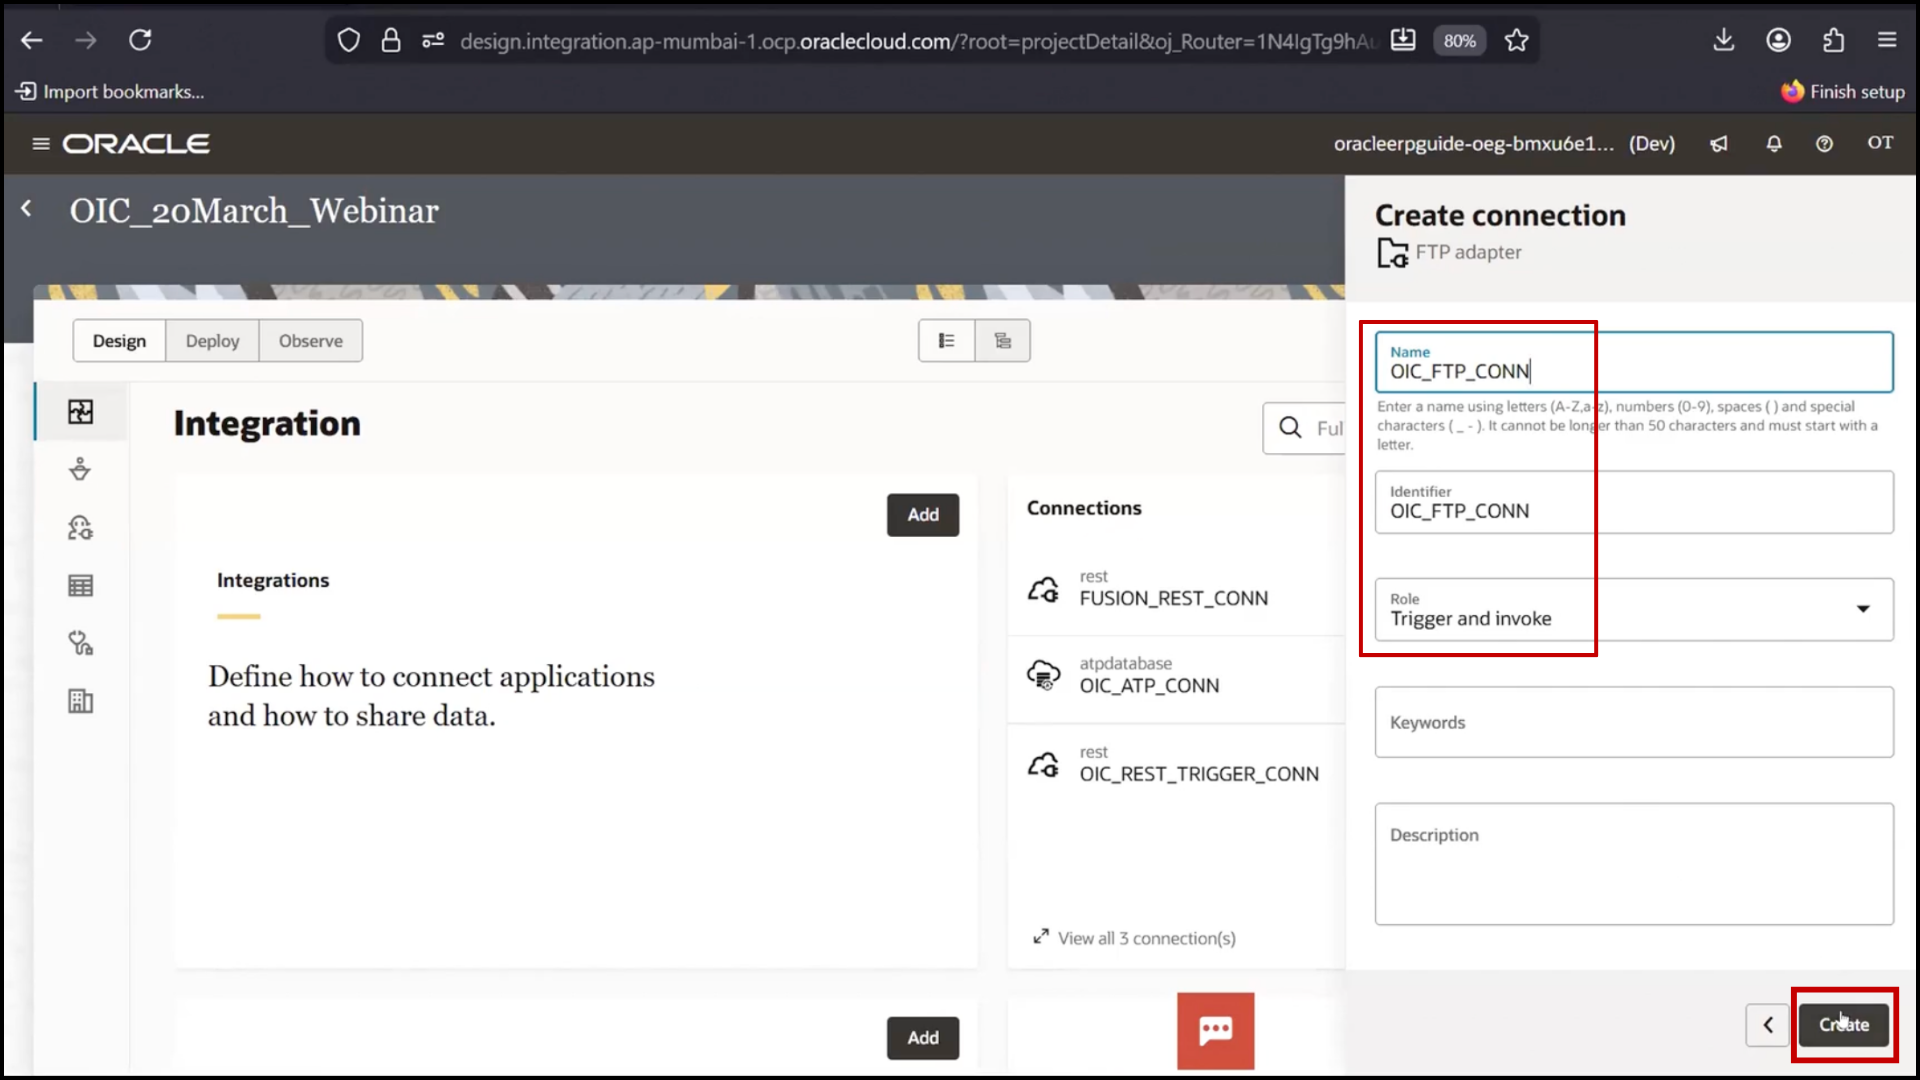Open the tracking protection shield icon
Viewport: 1920px width, 1080px height.
tap(348, 40)
